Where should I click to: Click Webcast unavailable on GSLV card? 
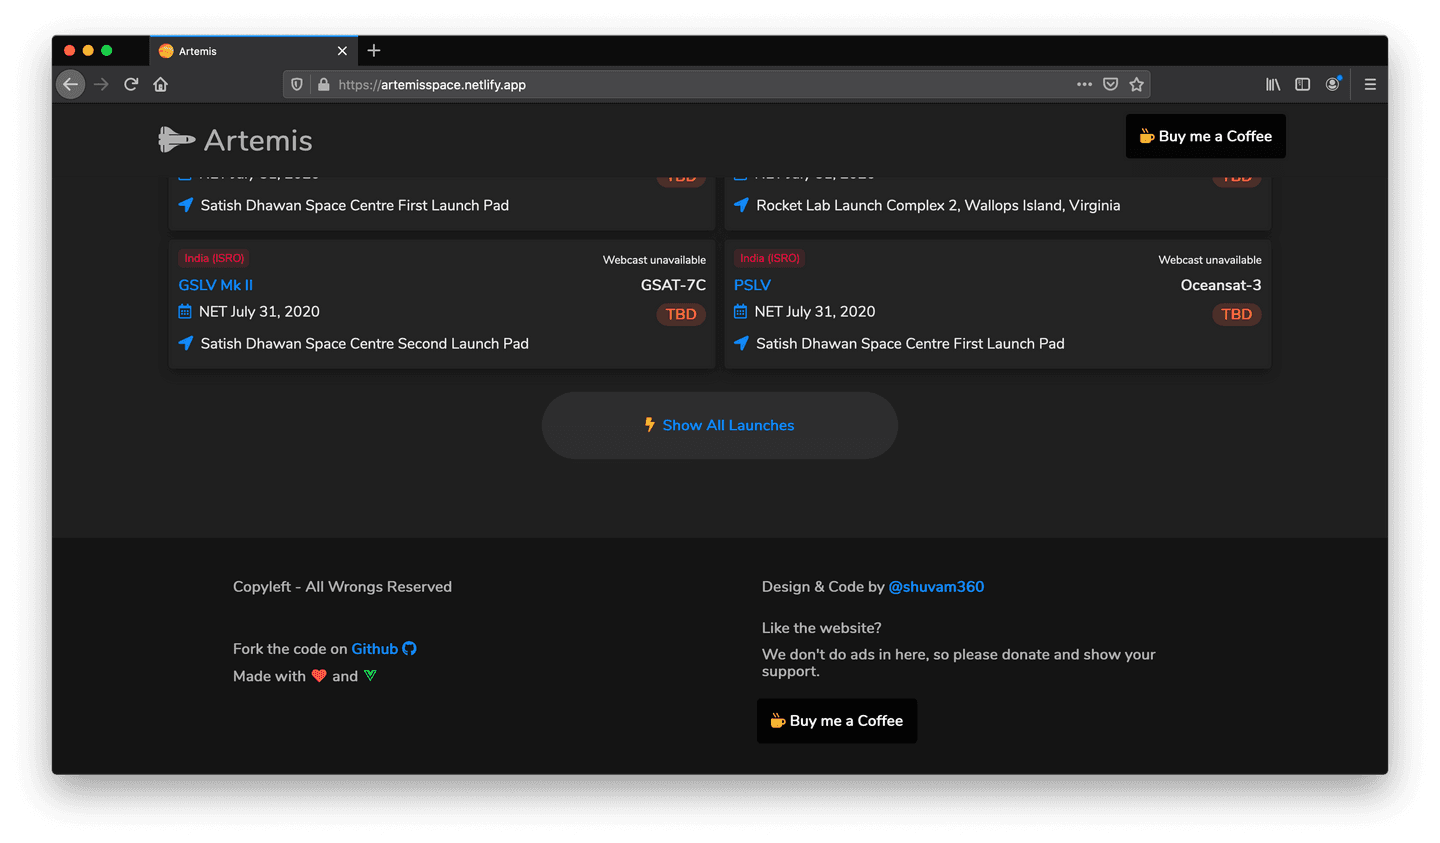[654, 260]
